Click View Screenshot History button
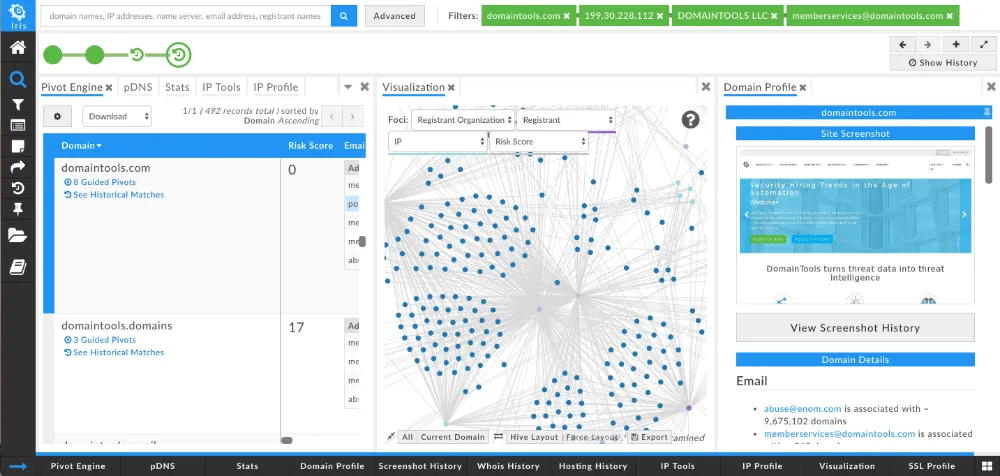 (x=855, y=328)
